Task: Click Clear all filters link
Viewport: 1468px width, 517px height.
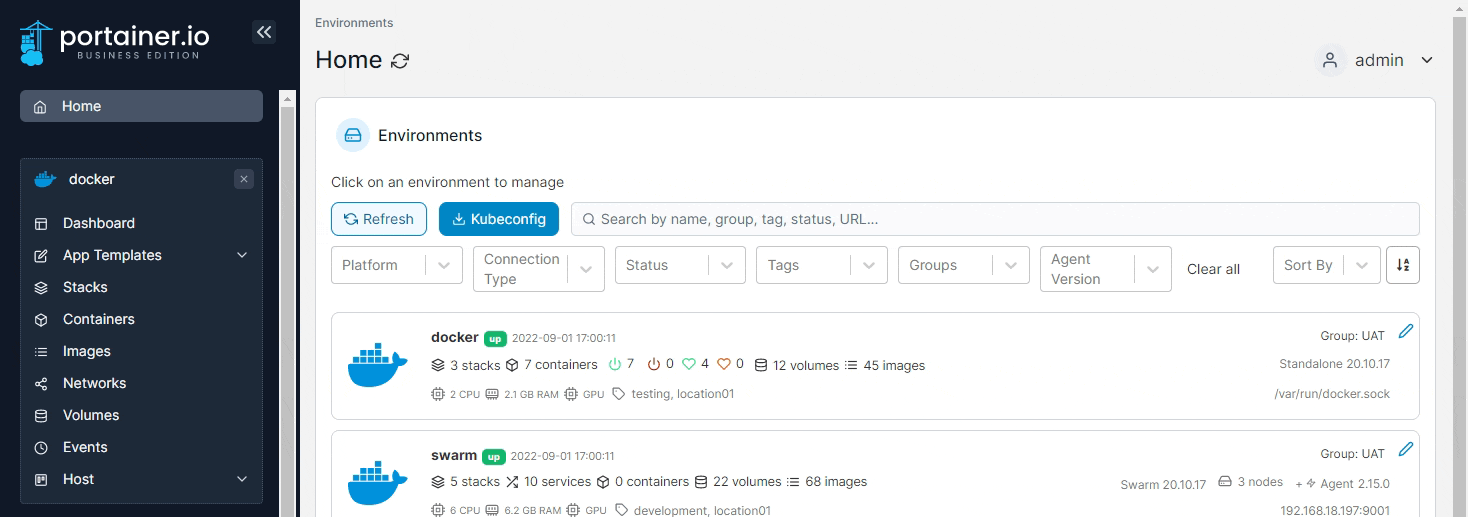Action: [x=1213, y=269]
